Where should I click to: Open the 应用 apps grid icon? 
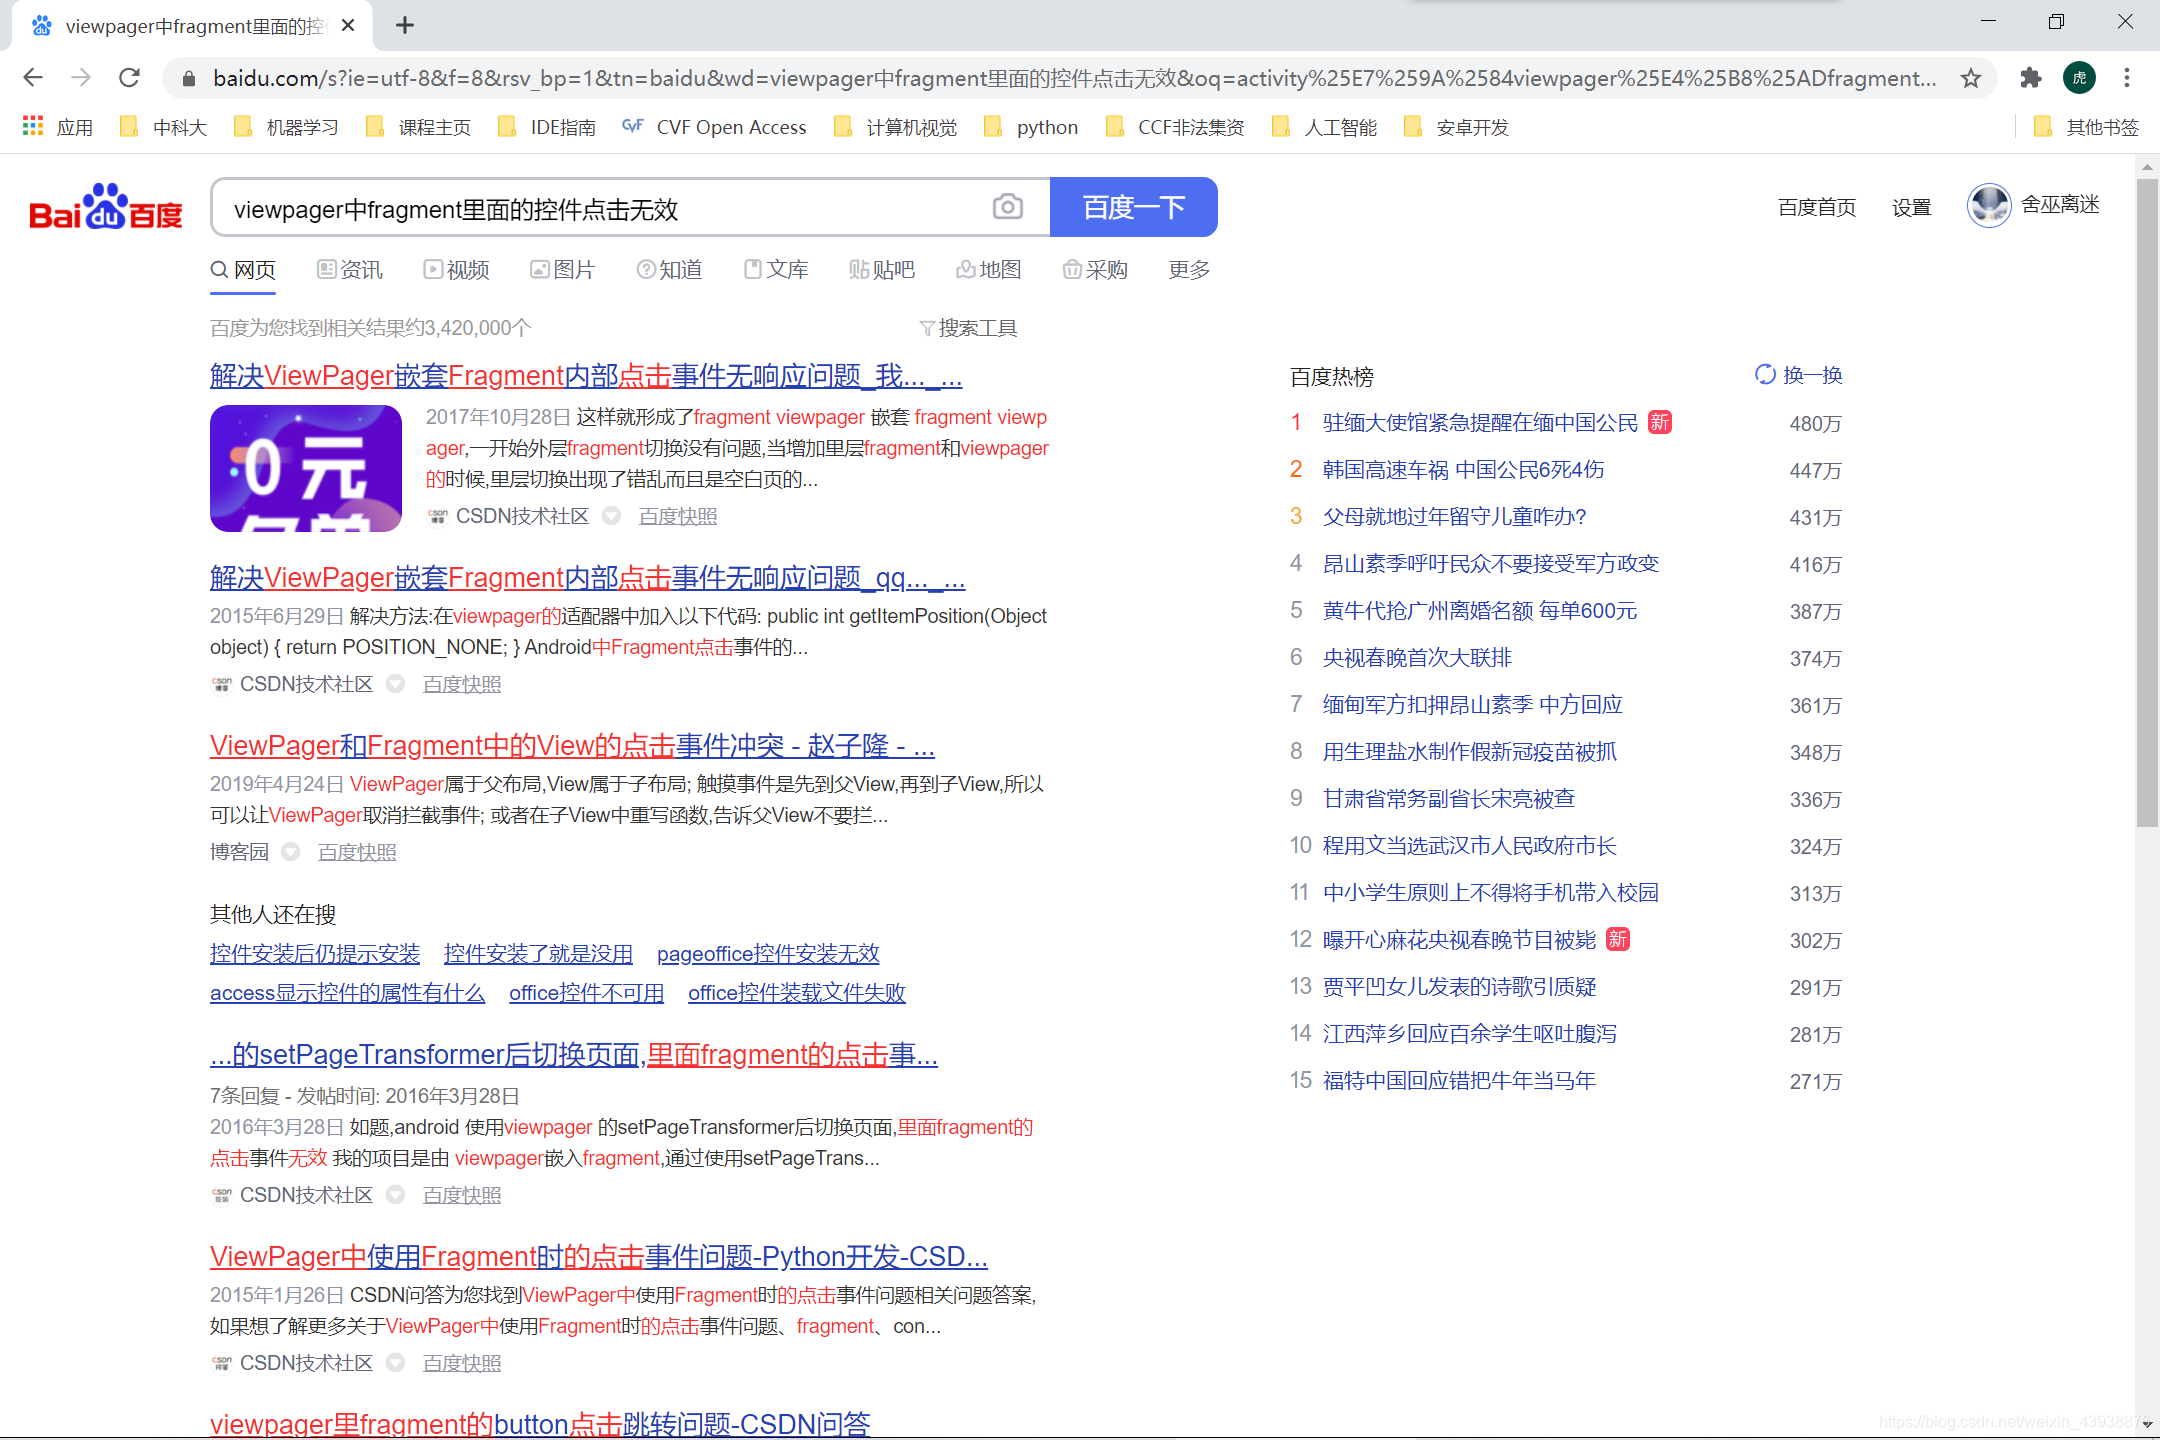pyautogui.click(x=33, y=127)
